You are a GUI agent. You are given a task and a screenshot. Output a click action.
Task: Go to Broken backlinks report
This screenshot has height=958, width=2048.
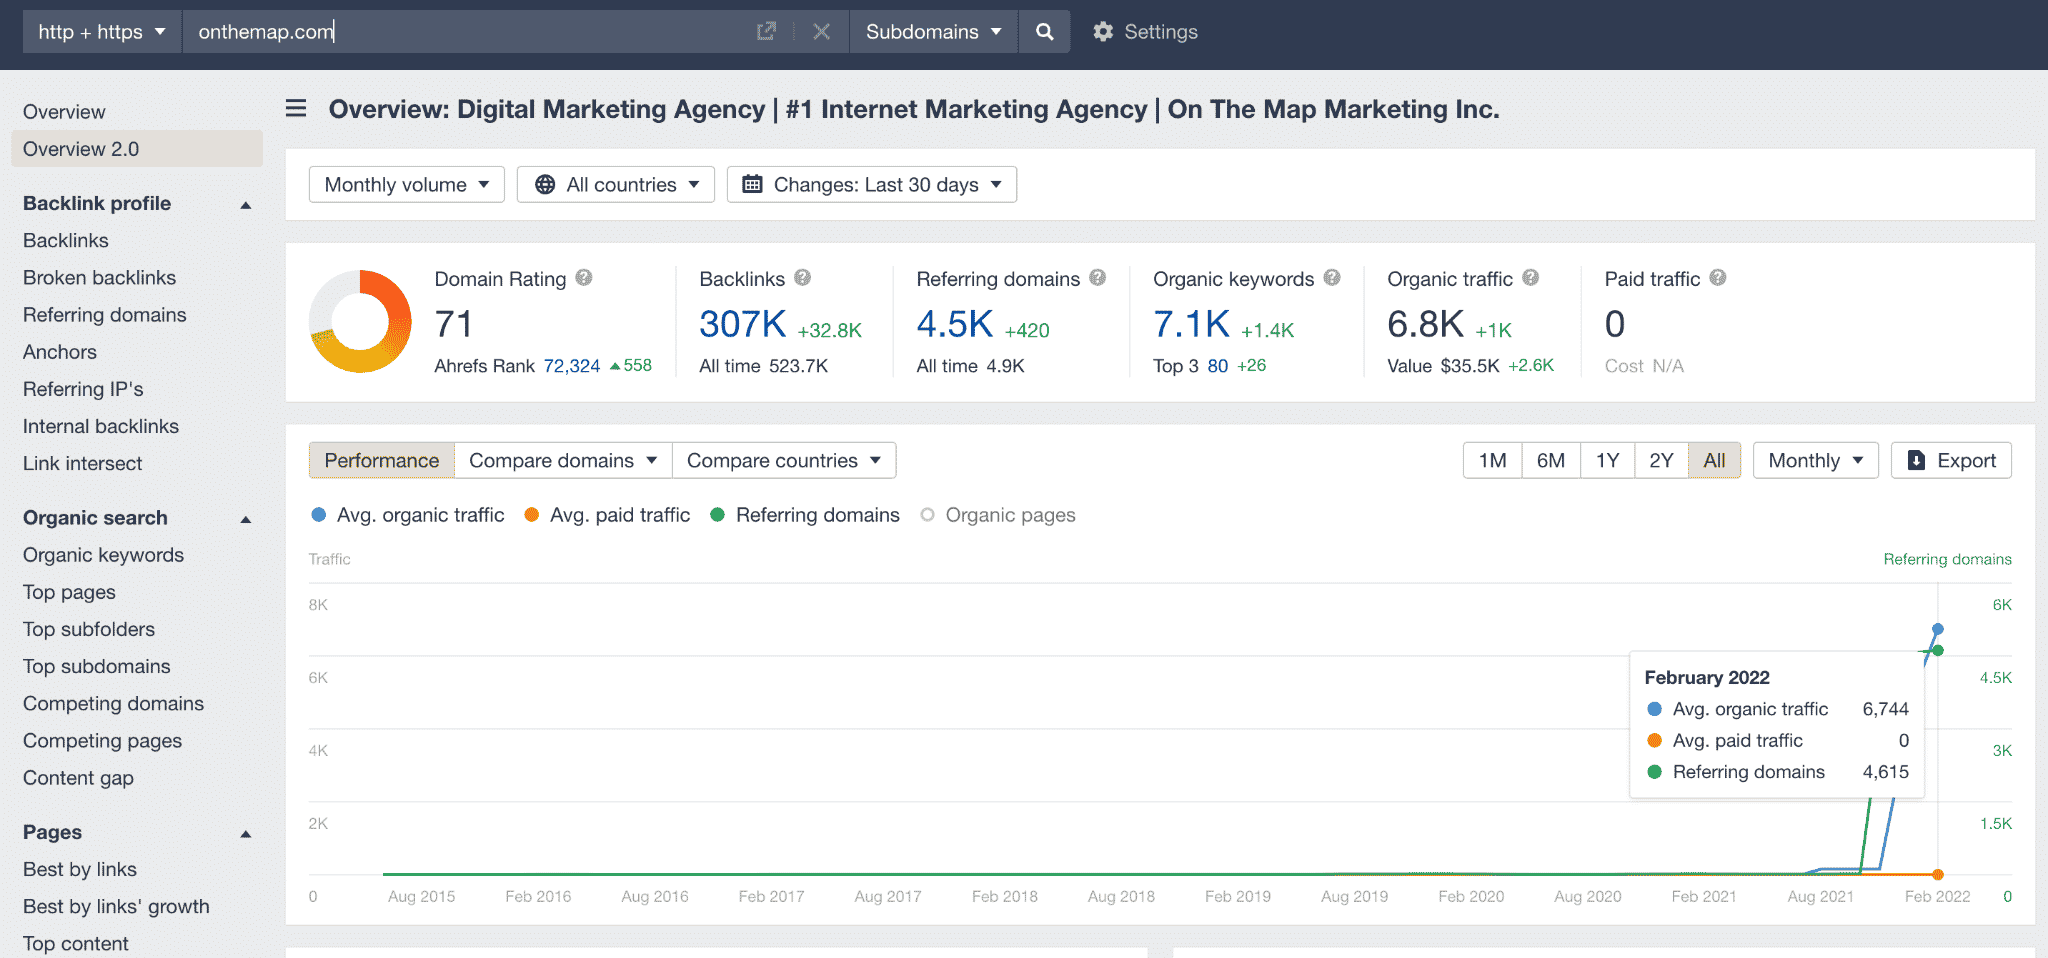pos(99,277)
